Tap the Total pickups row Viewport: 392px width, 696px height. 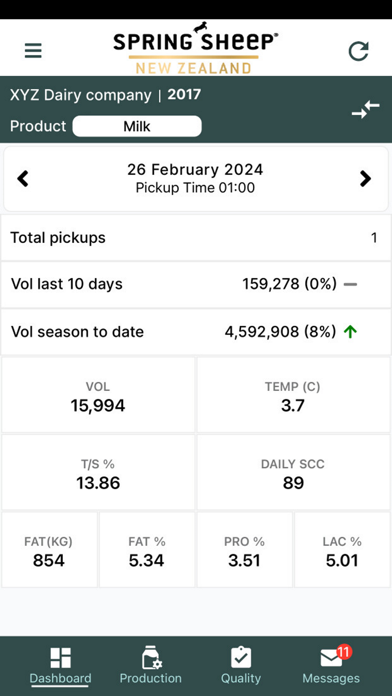pyautogui.click(x=196, y=238)
